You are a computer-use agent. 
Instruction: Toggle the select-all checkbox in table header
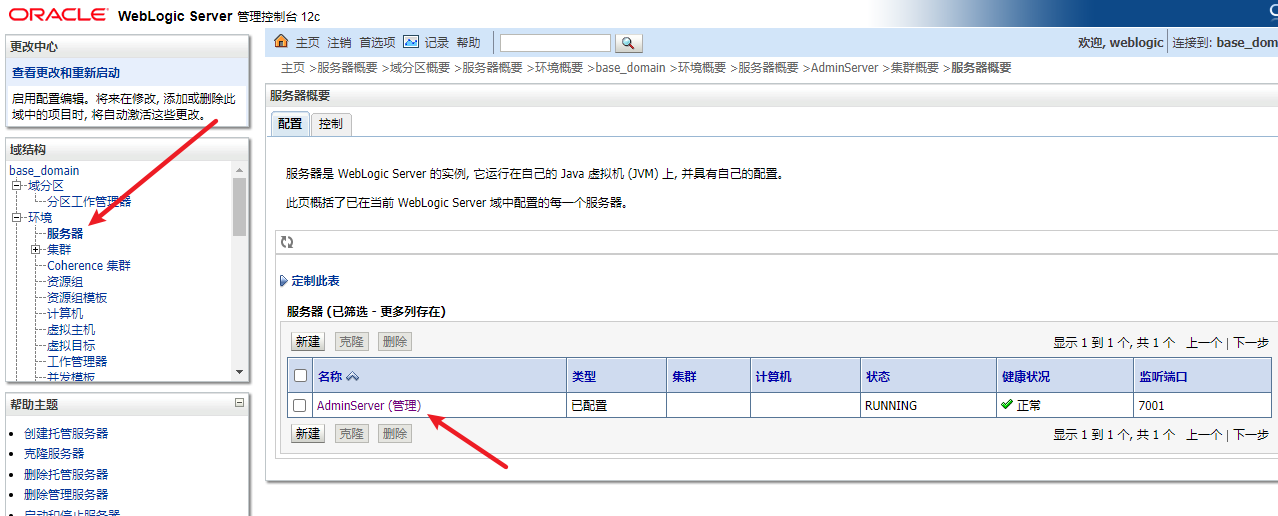pos(300,376)
